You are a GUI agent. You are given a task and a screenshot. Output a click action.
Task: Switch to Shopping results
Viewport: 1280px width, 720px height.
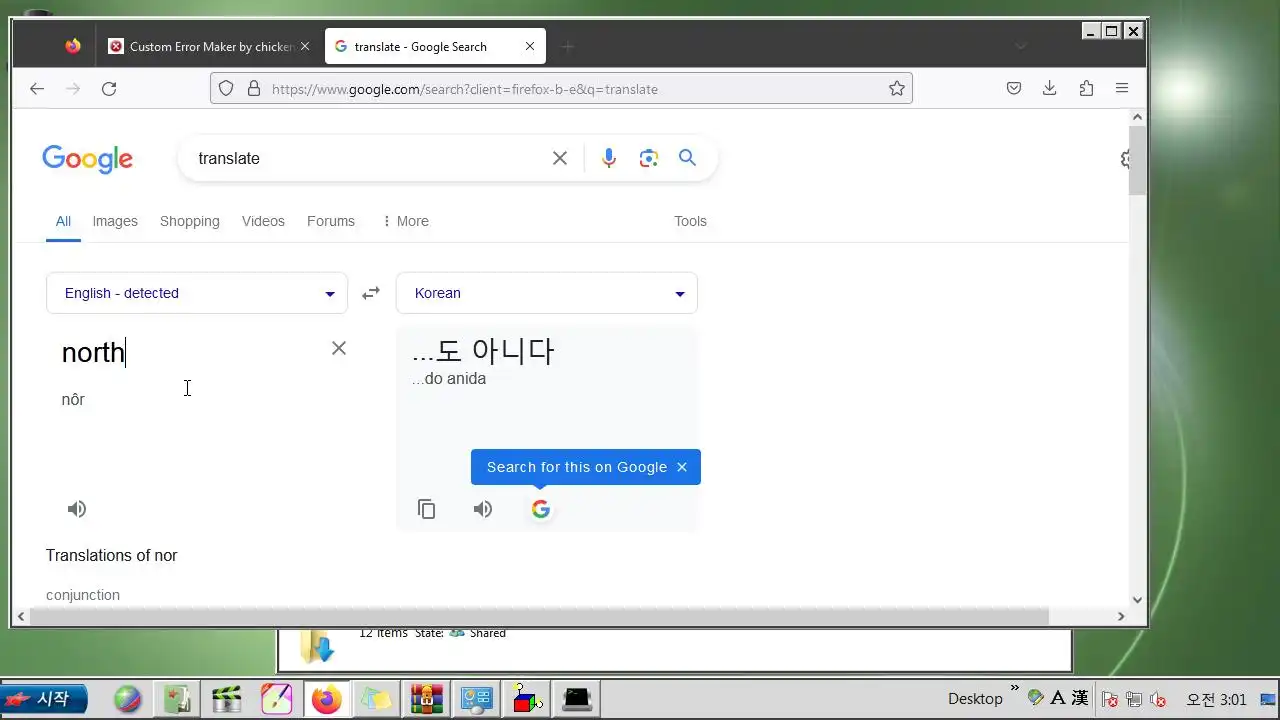tap(189, 221)
